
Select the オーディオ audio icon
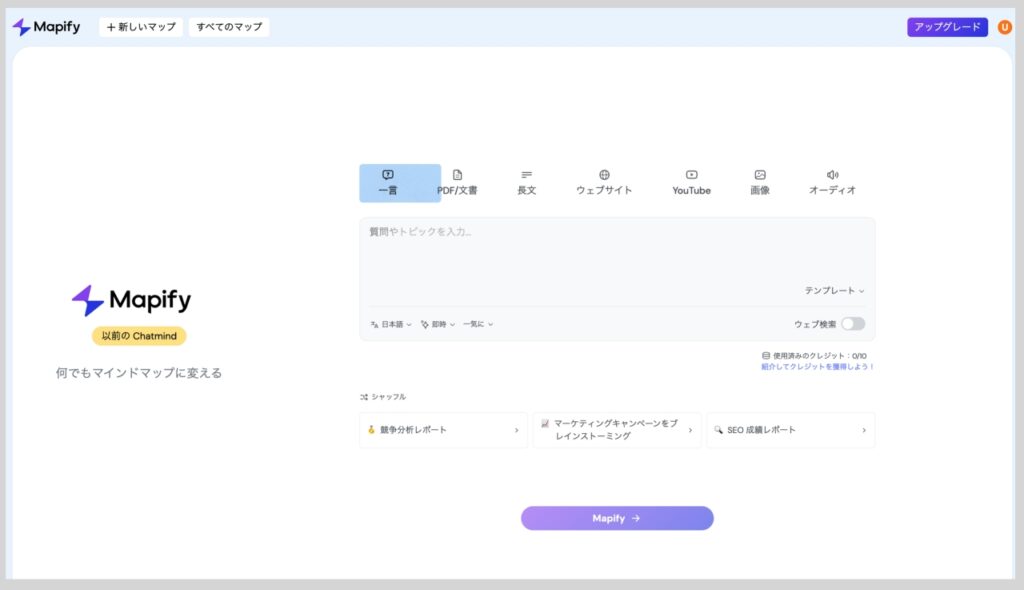pyautogui.click(x=832, y=175)
